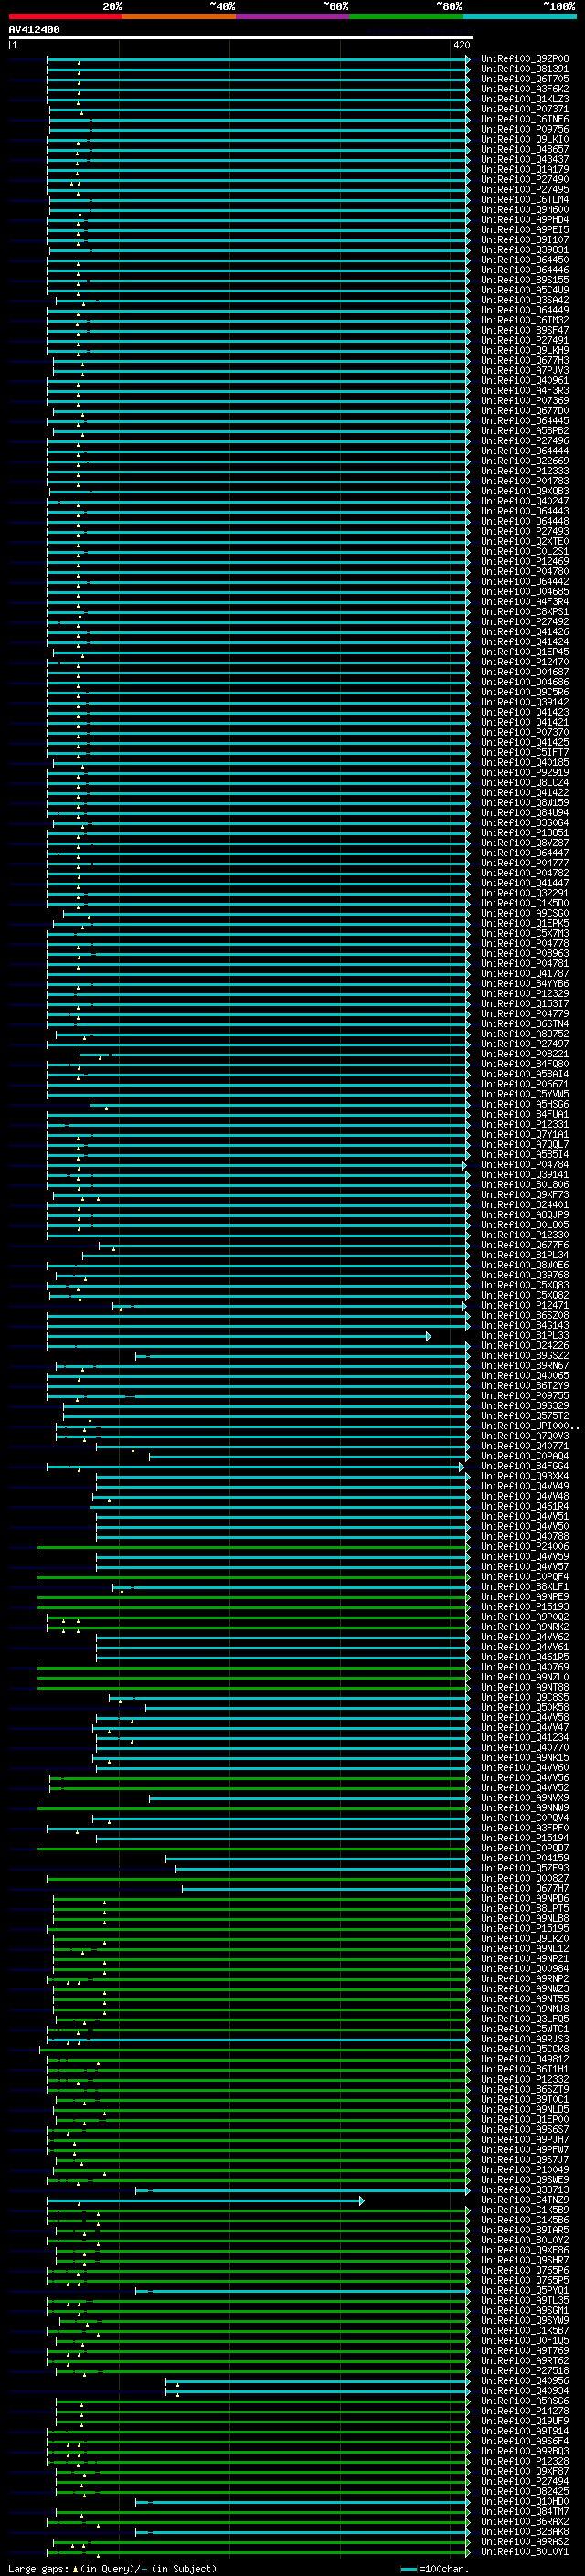Select the UniRef100_A9PEI5 label

(x=524, y=229)
